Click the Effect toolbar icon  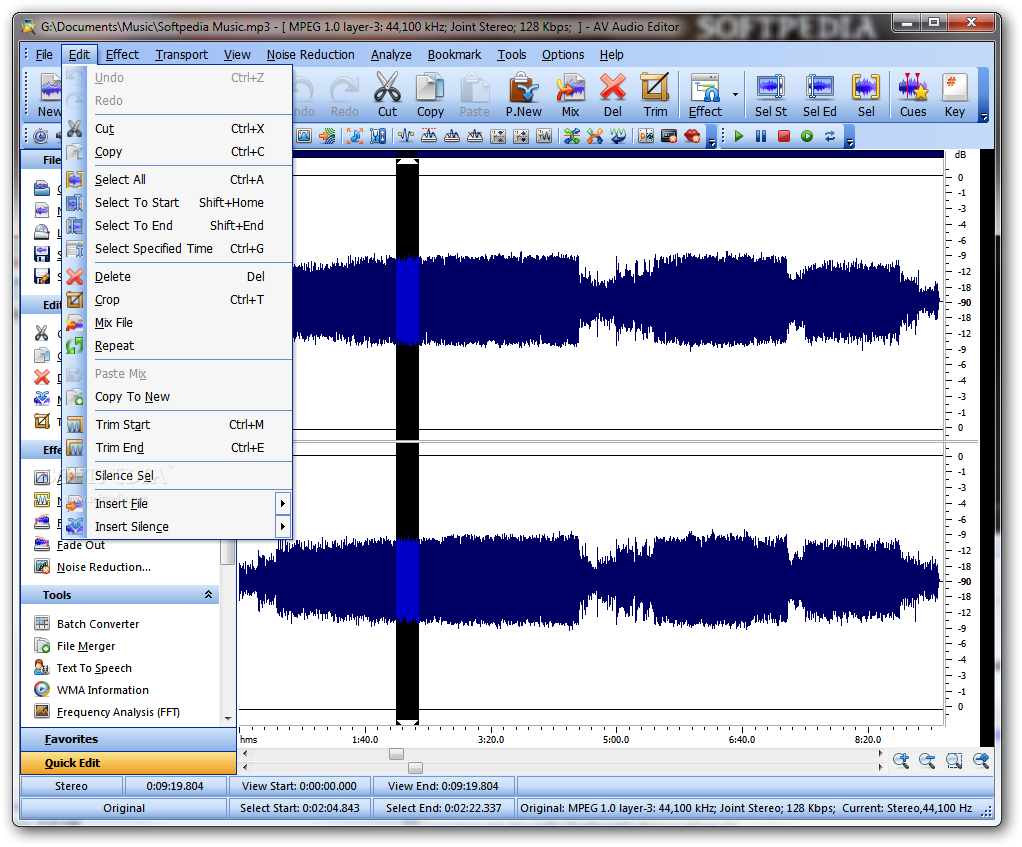705,88
